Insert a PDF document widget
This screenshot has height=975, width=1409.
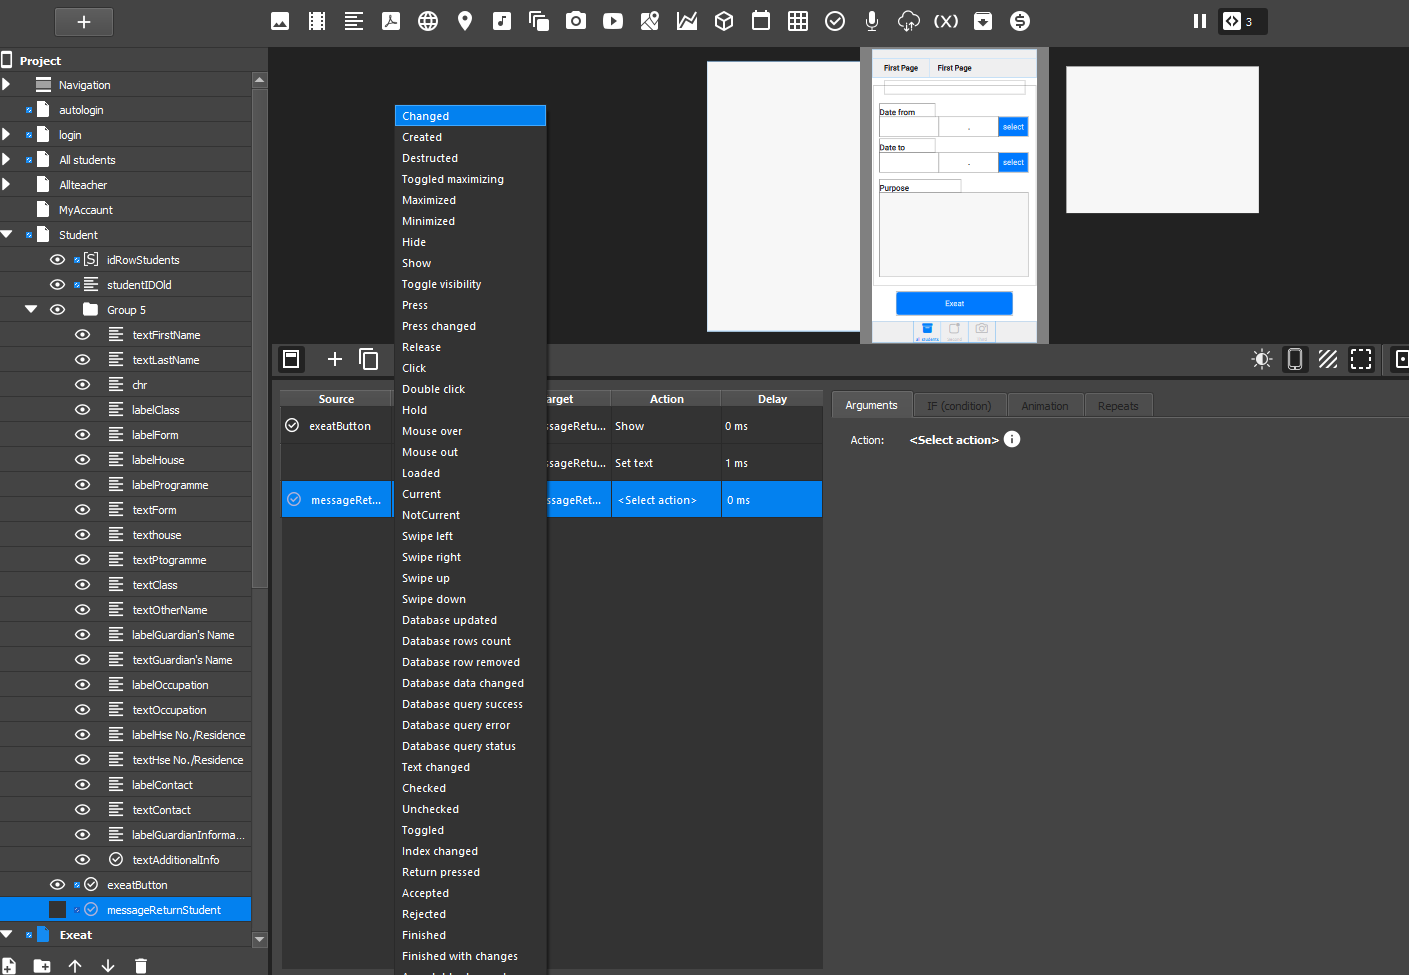click(391, 21)
